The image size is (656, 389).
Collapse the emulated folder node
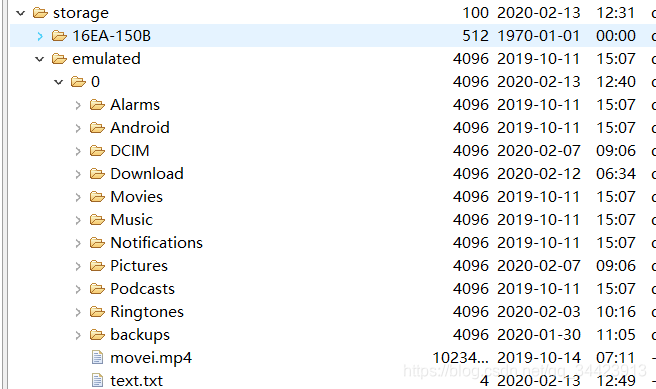click(x=40, y=59)
